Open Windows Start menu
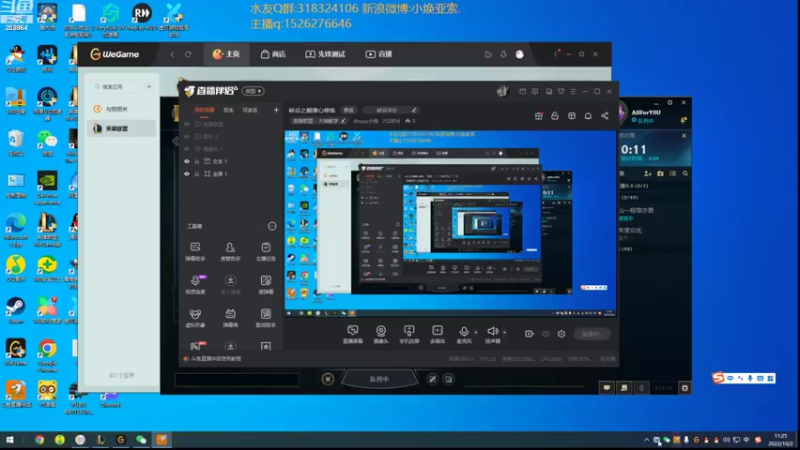 (x=10, y=440)
